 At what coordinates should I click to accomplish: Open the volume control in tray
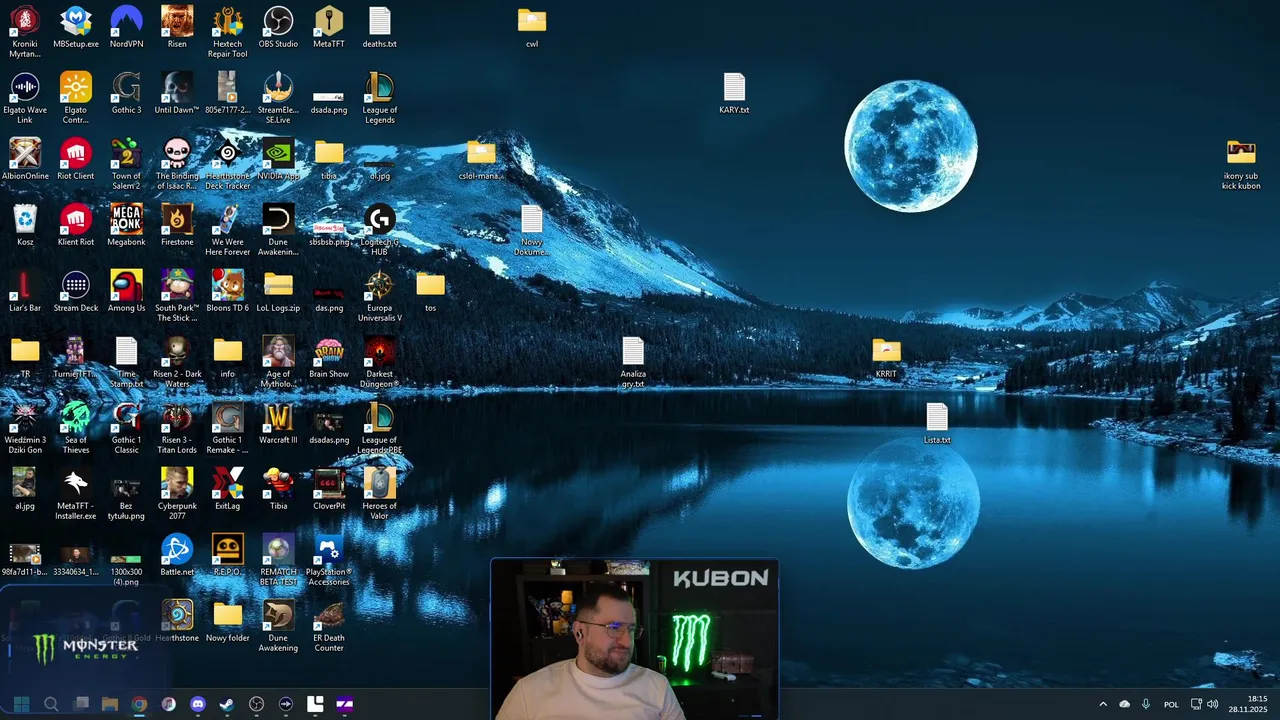coord(1213,704)
